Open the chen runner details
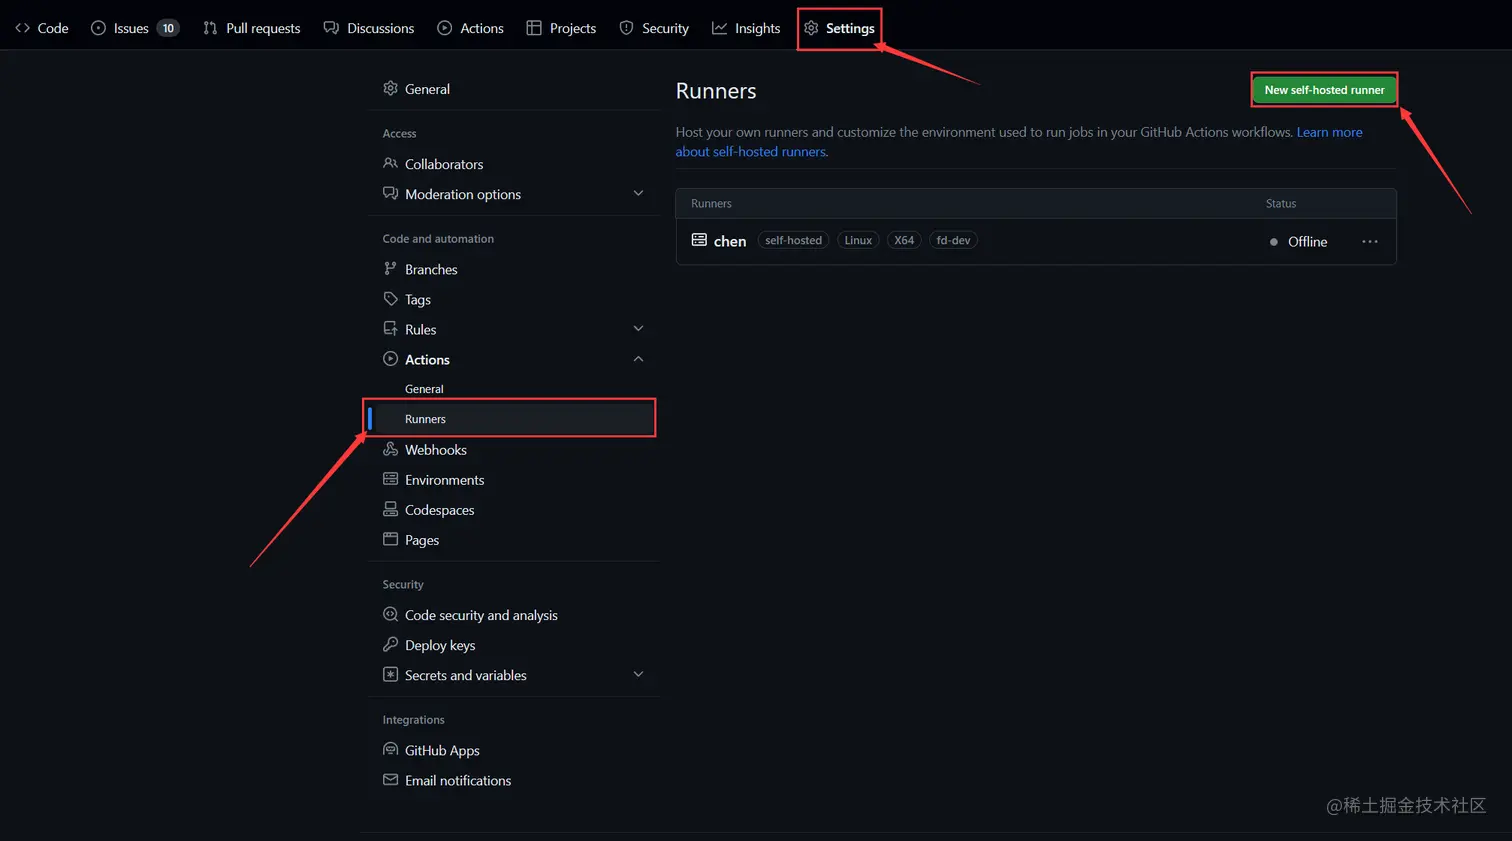The image size is (1512, 841). [730, 241]
